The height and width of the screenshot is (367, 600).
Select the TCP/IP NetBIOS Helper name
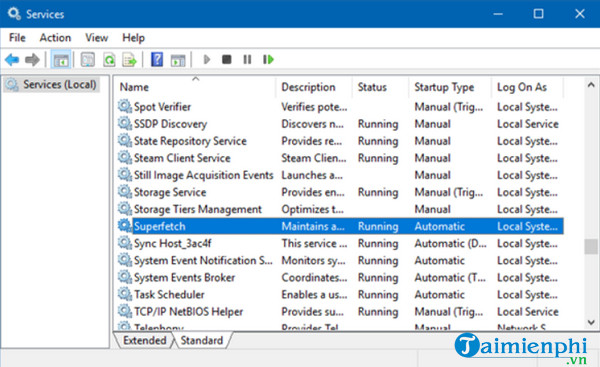coord(188,312)
